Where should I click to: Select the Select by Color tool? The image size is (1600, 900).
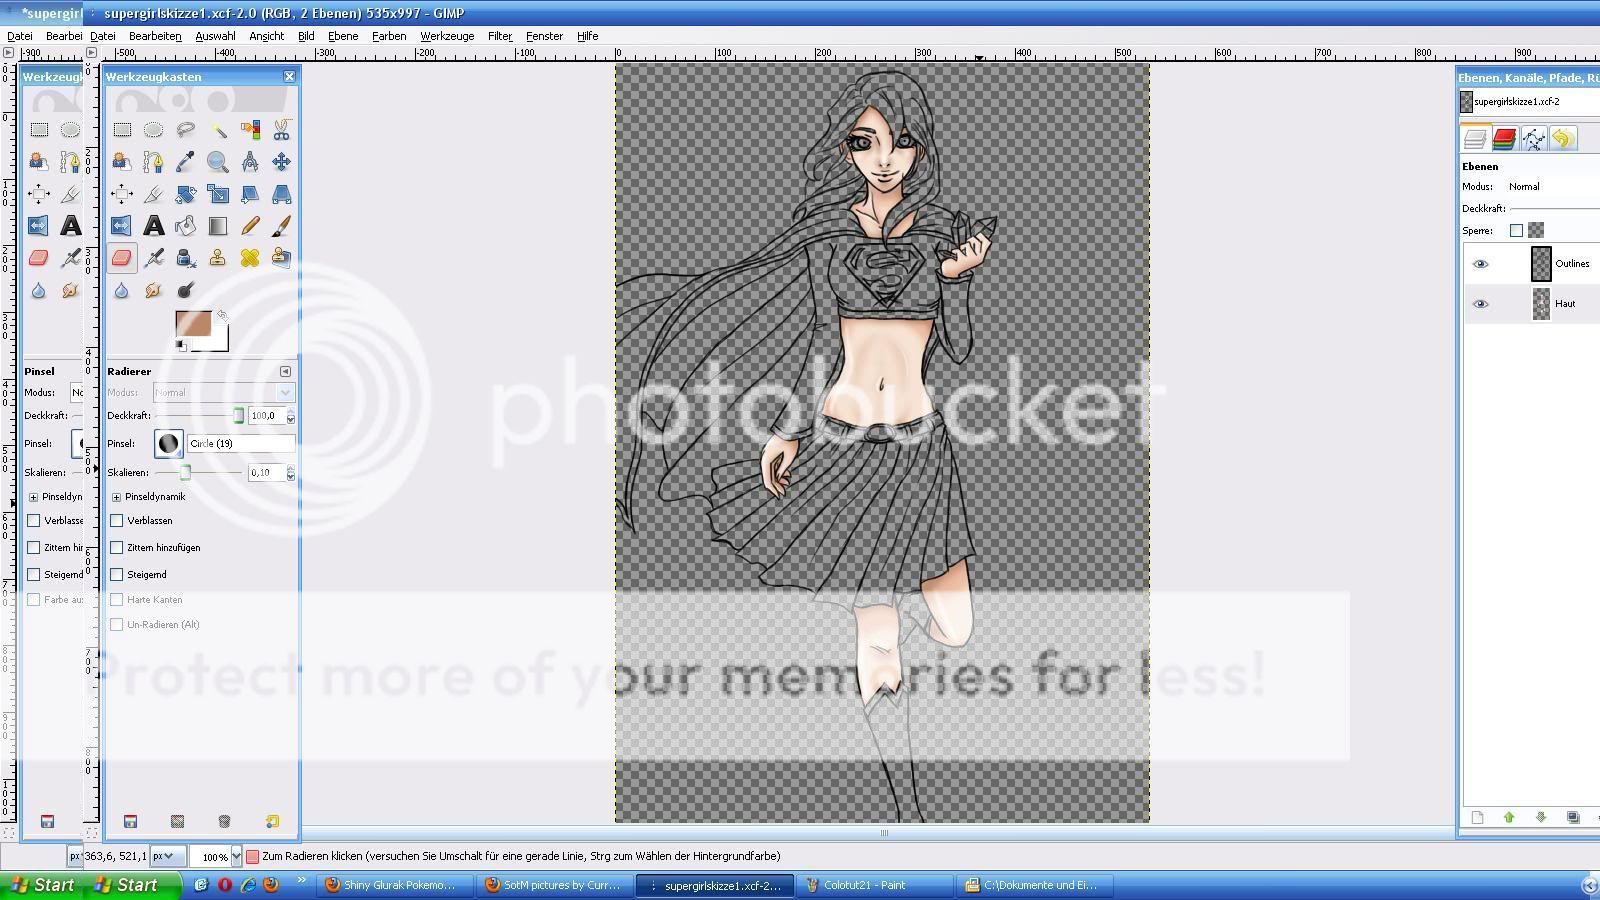pos(249,130)
